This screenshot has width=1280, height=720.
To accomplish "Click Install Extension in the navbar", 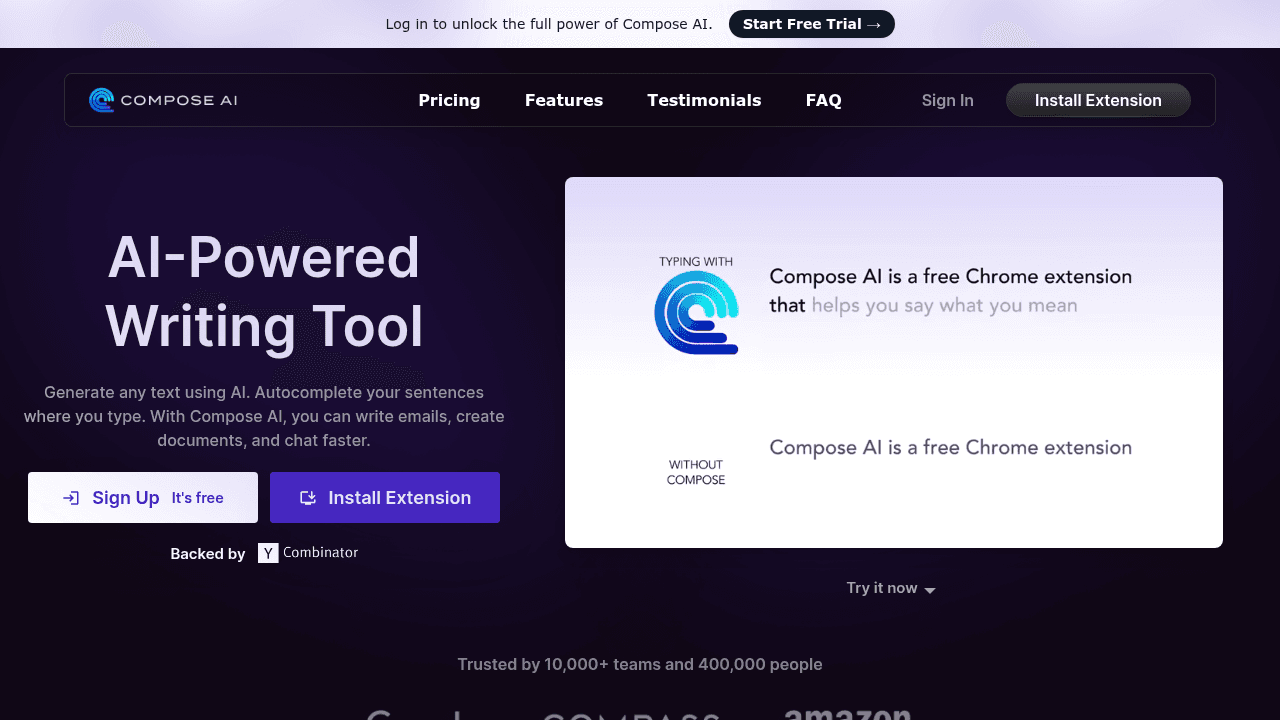I will 1098,100.
